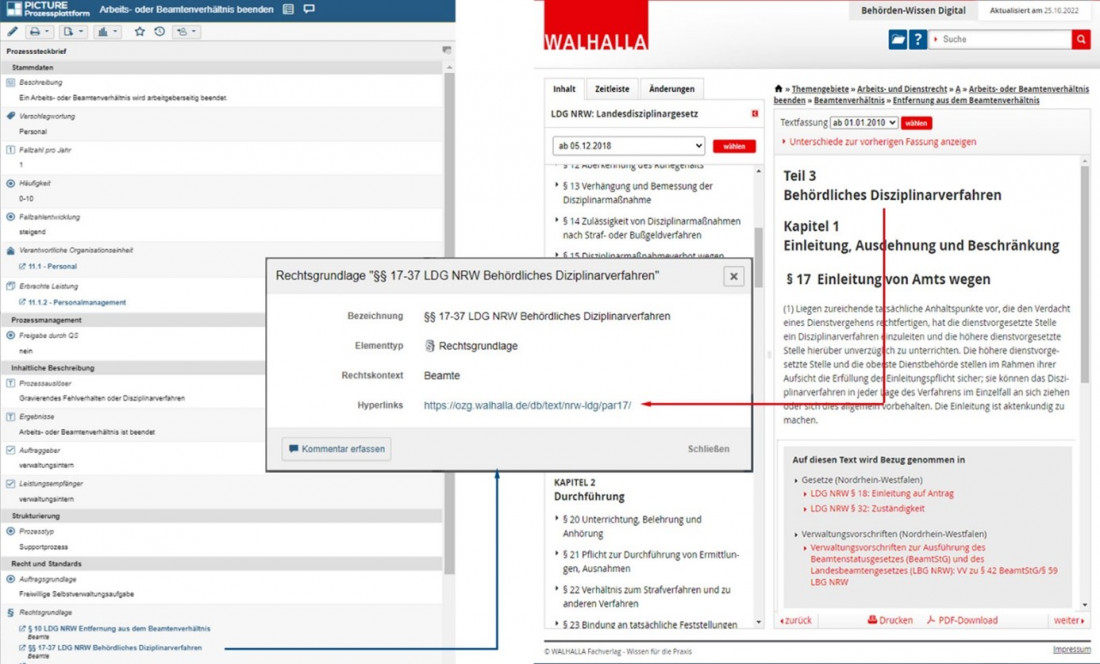Screen dimensions: 1100x664
Task: Click the pencil edit icon in toolbar
Action: pyautogui.click(x=12, y=32)
